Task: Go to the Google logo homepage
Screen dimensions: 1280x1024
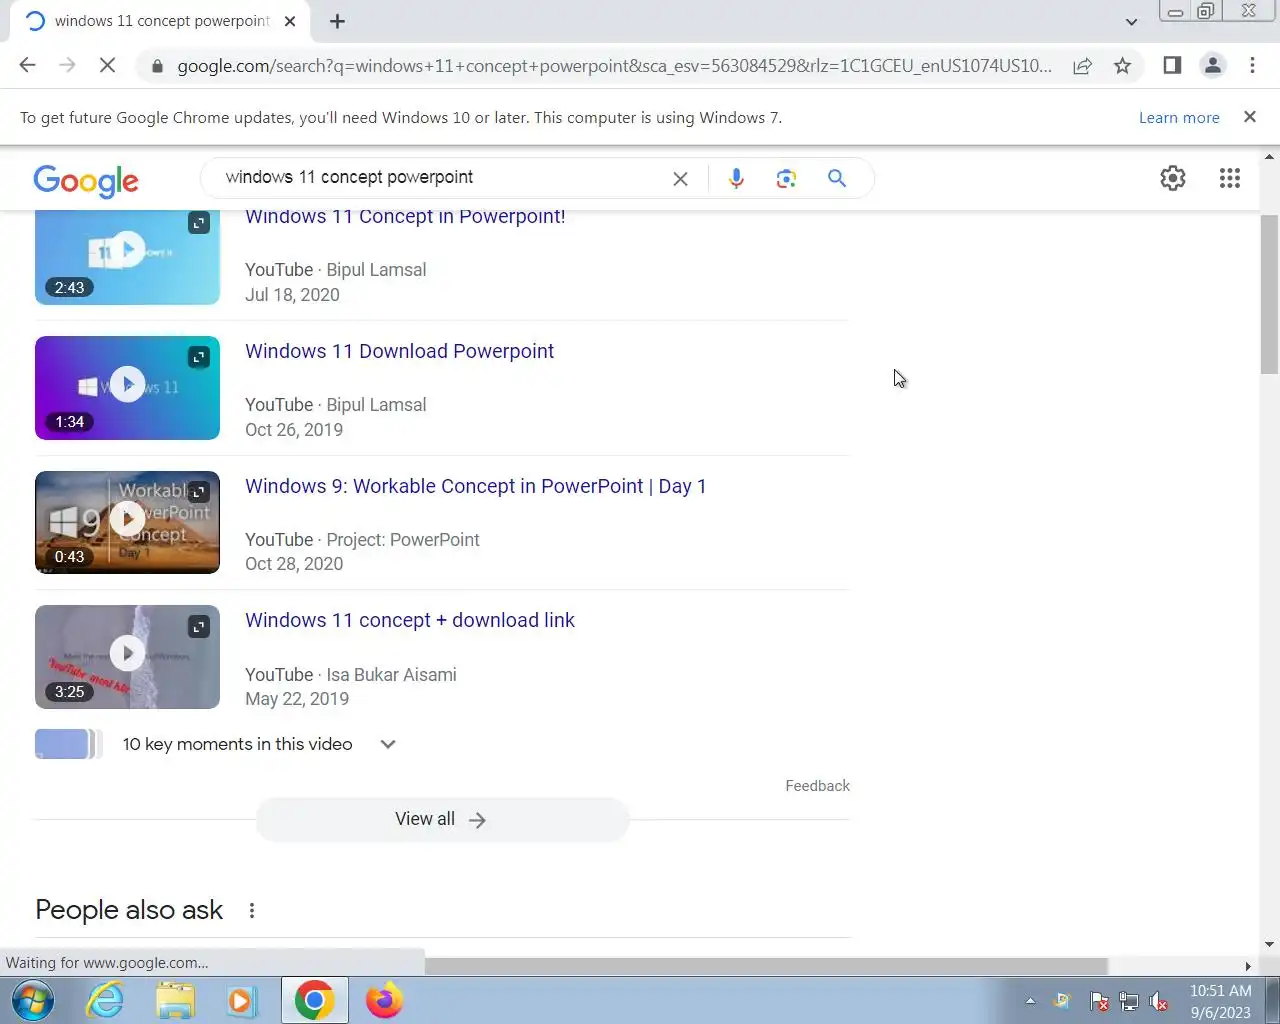Action: point(86,180)
